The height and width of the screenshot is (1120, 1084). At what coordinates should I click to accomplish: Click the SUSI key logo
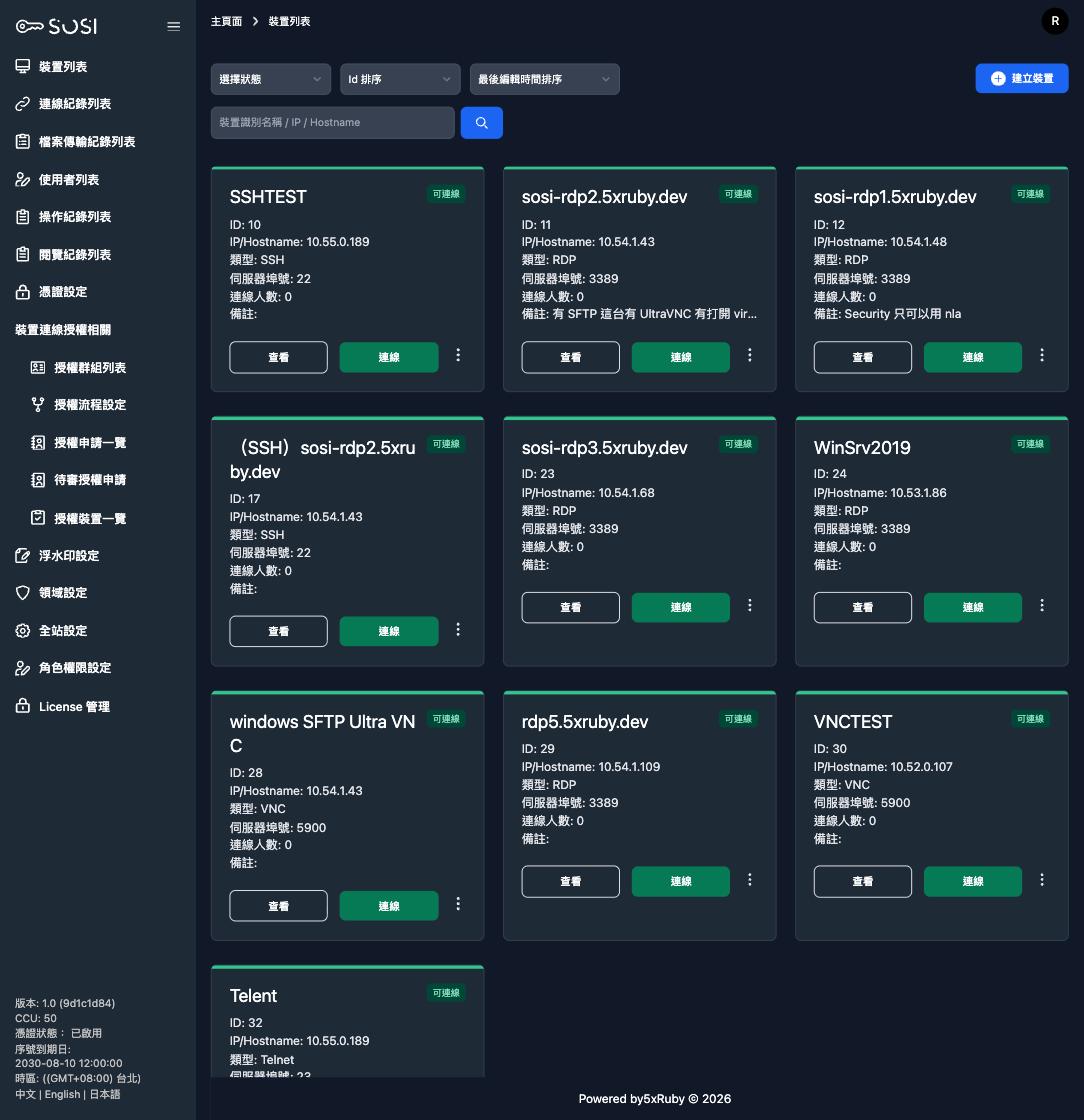56,26
